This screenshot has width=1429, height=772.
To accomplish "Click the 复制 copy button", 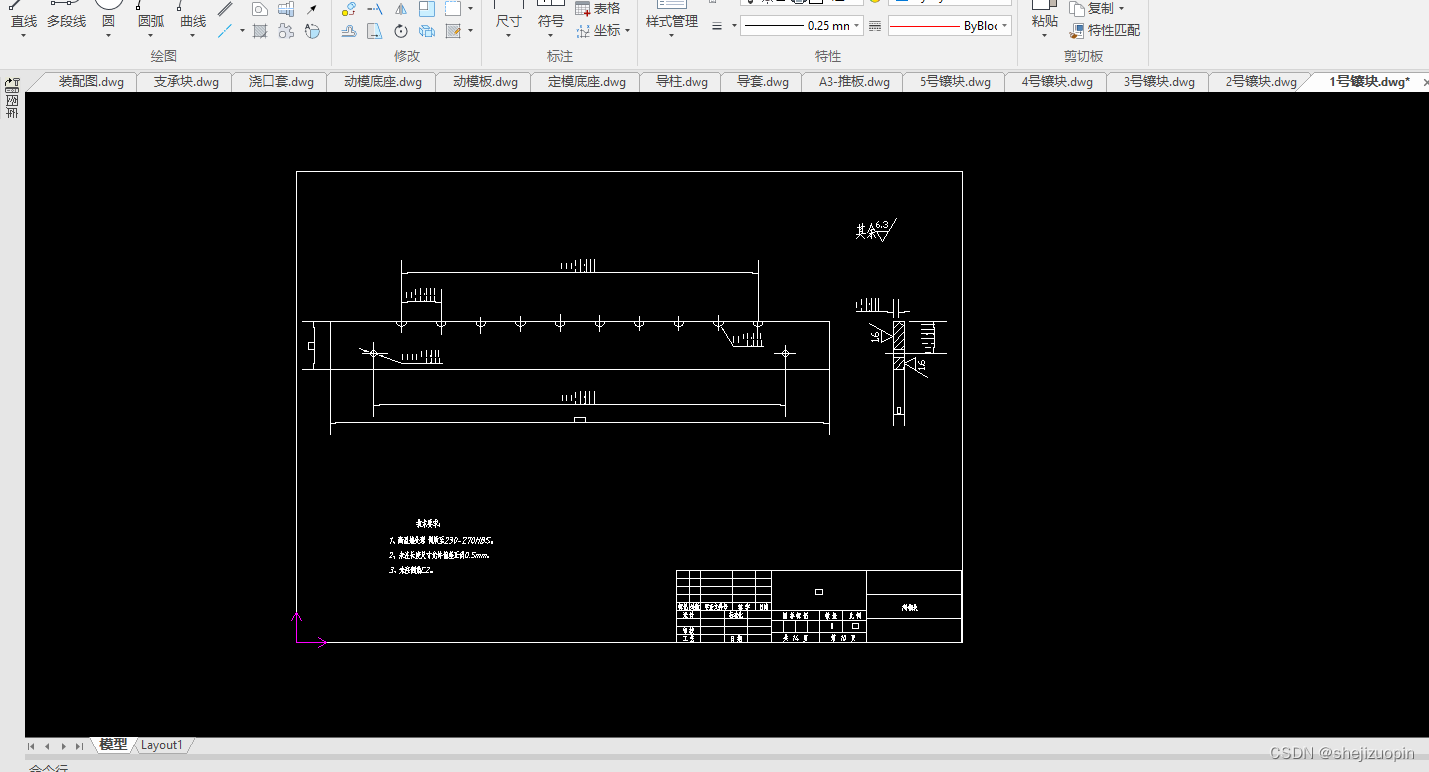I will [1090, 8].
